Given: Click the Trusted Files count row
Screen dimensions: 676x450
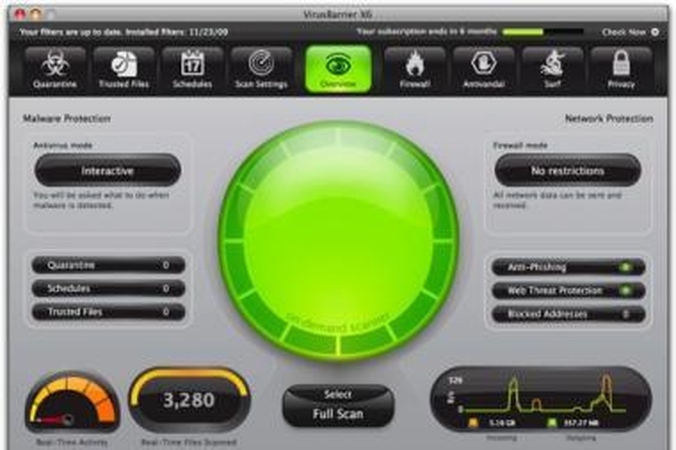Looking at the screenshot, I should 108,312.
